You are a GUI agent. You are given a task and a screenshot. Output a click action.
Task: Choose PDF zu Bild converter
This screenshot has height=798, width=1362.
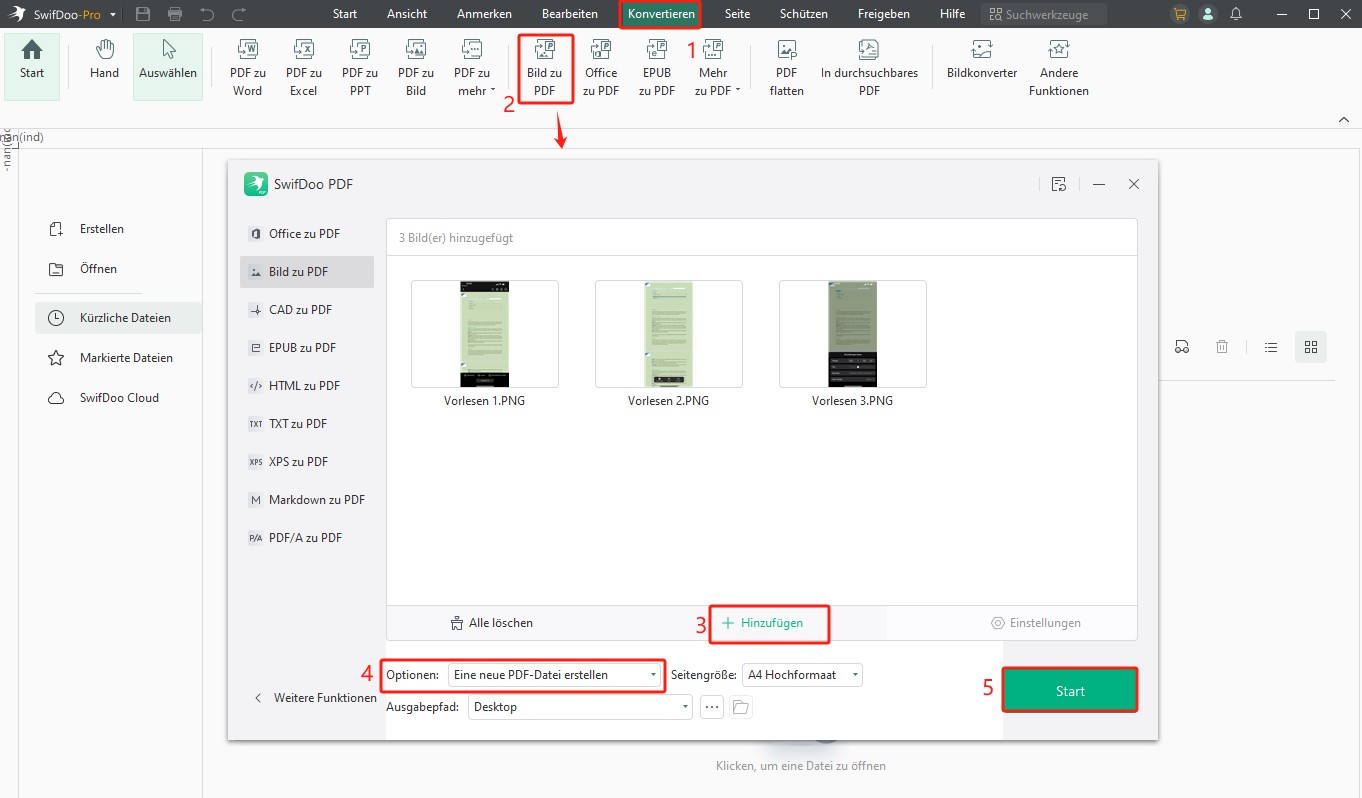(416, 68)
